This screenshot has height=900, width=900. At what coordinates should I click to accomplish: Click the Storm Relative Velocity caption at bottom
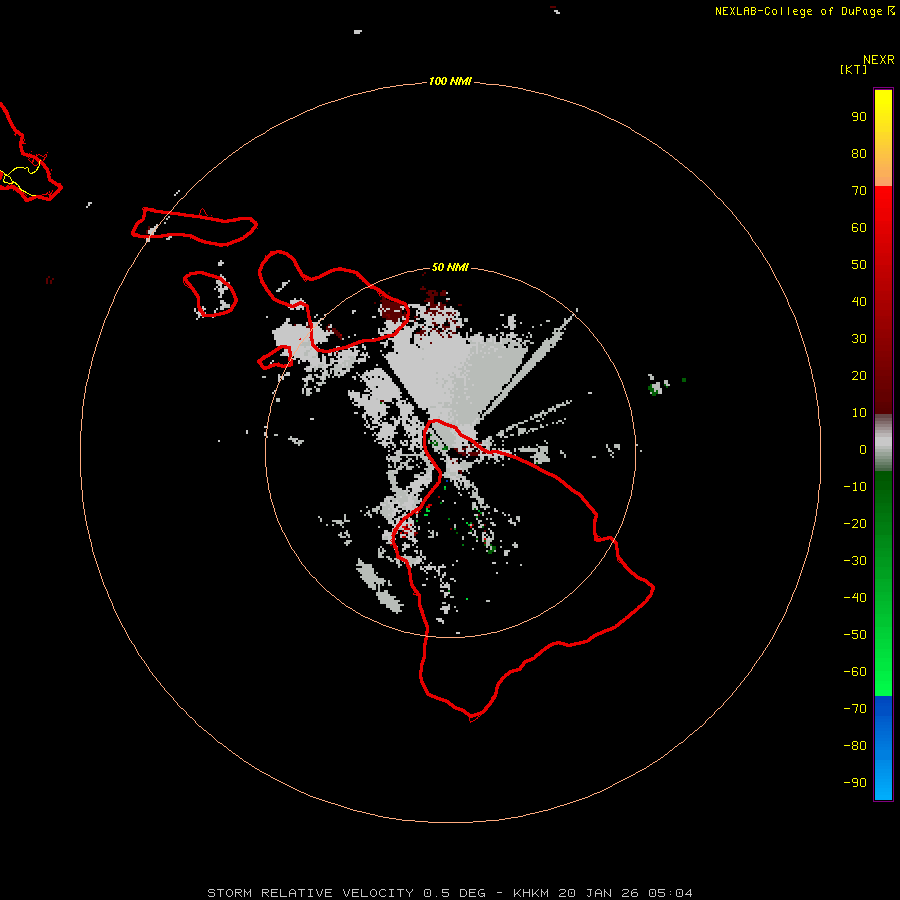pos(450,893)
